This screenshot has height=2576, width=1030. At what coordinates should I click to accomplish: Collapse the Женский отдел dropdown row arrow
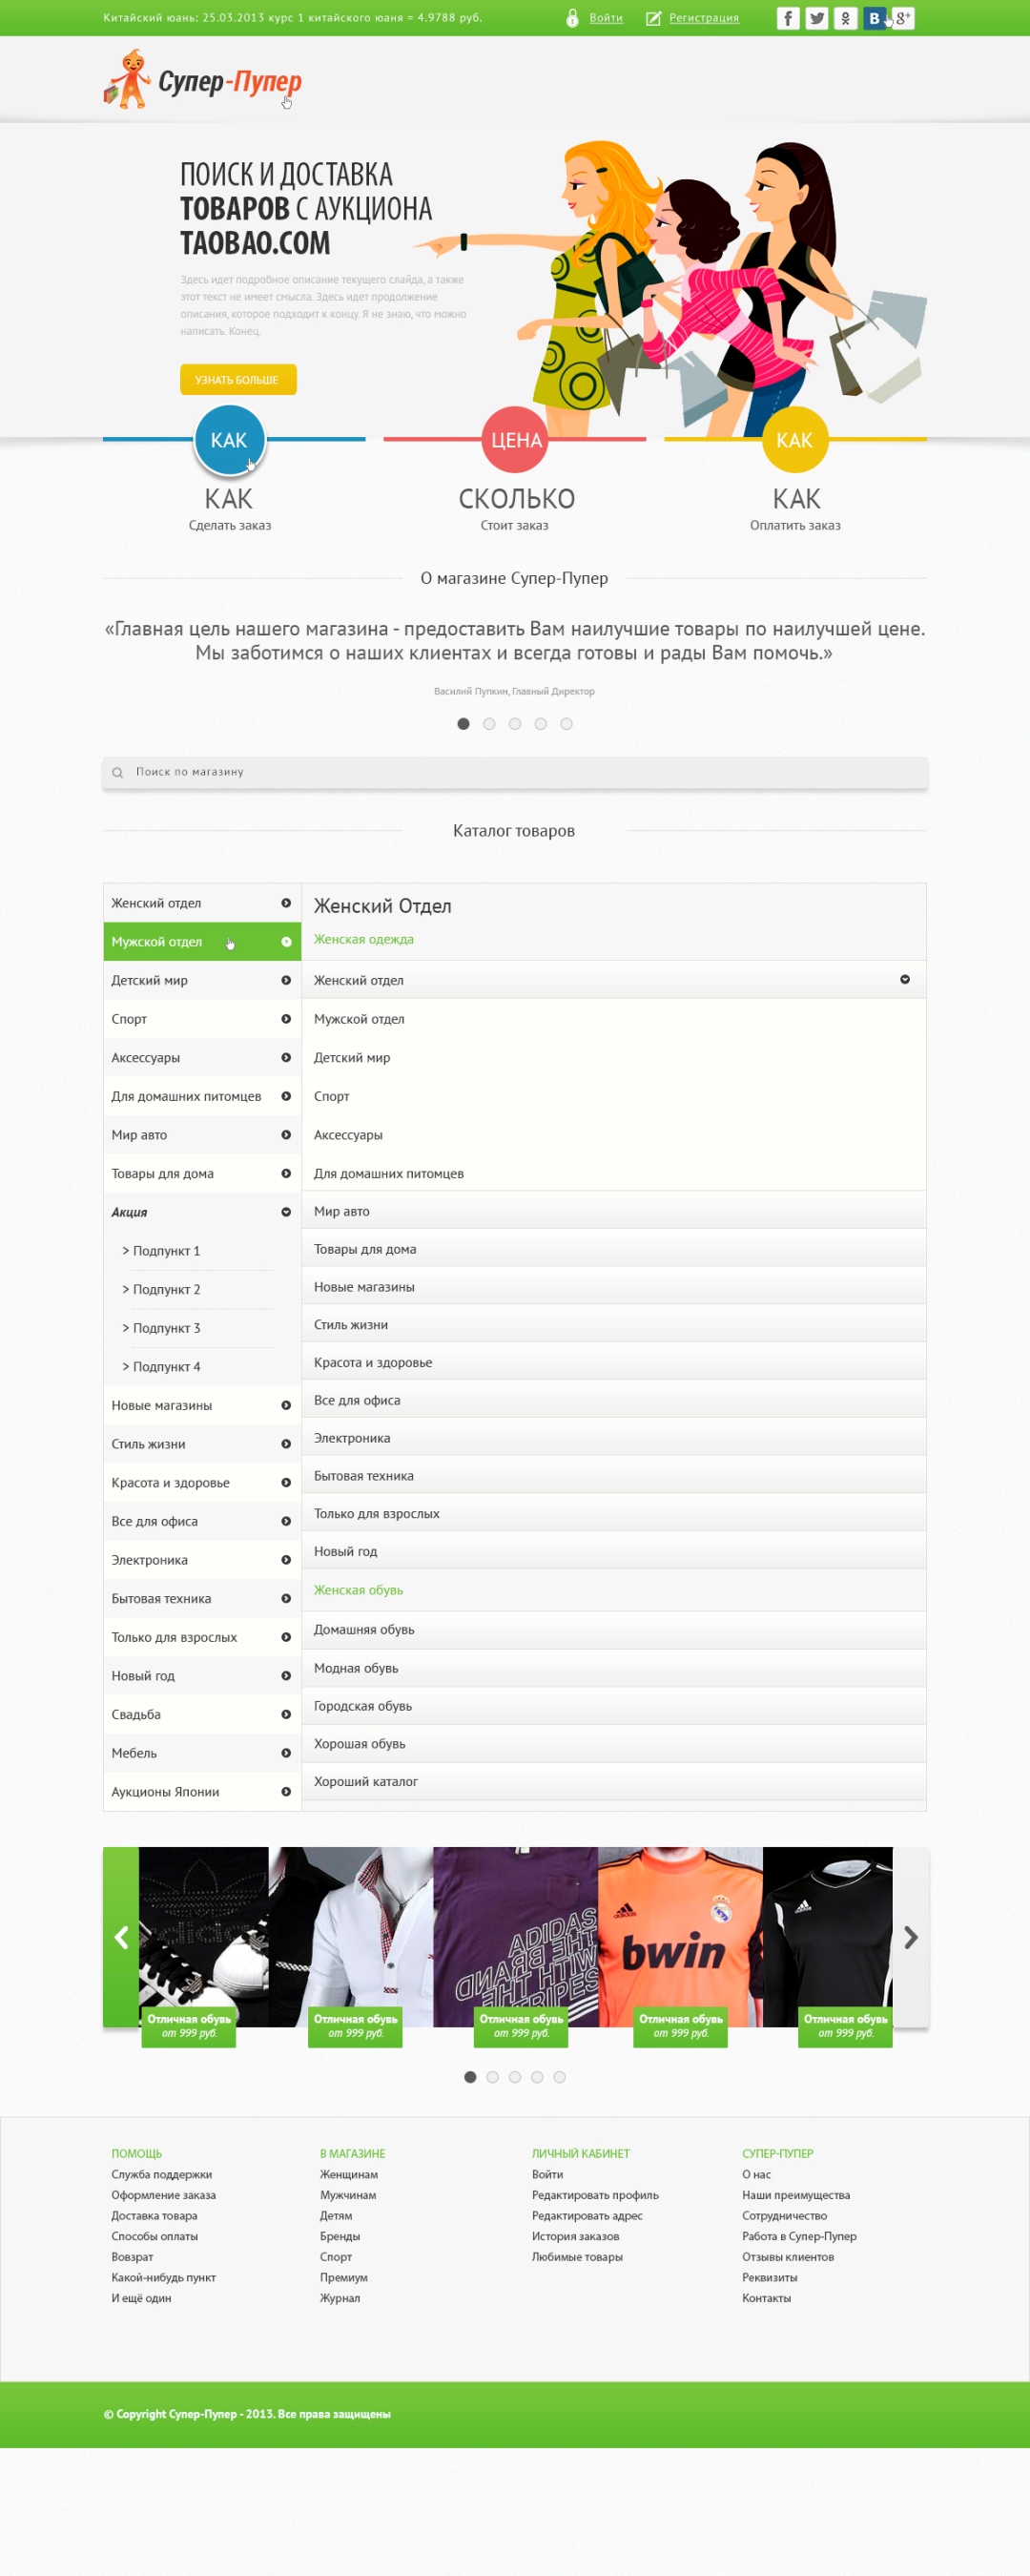click(905, 980)
